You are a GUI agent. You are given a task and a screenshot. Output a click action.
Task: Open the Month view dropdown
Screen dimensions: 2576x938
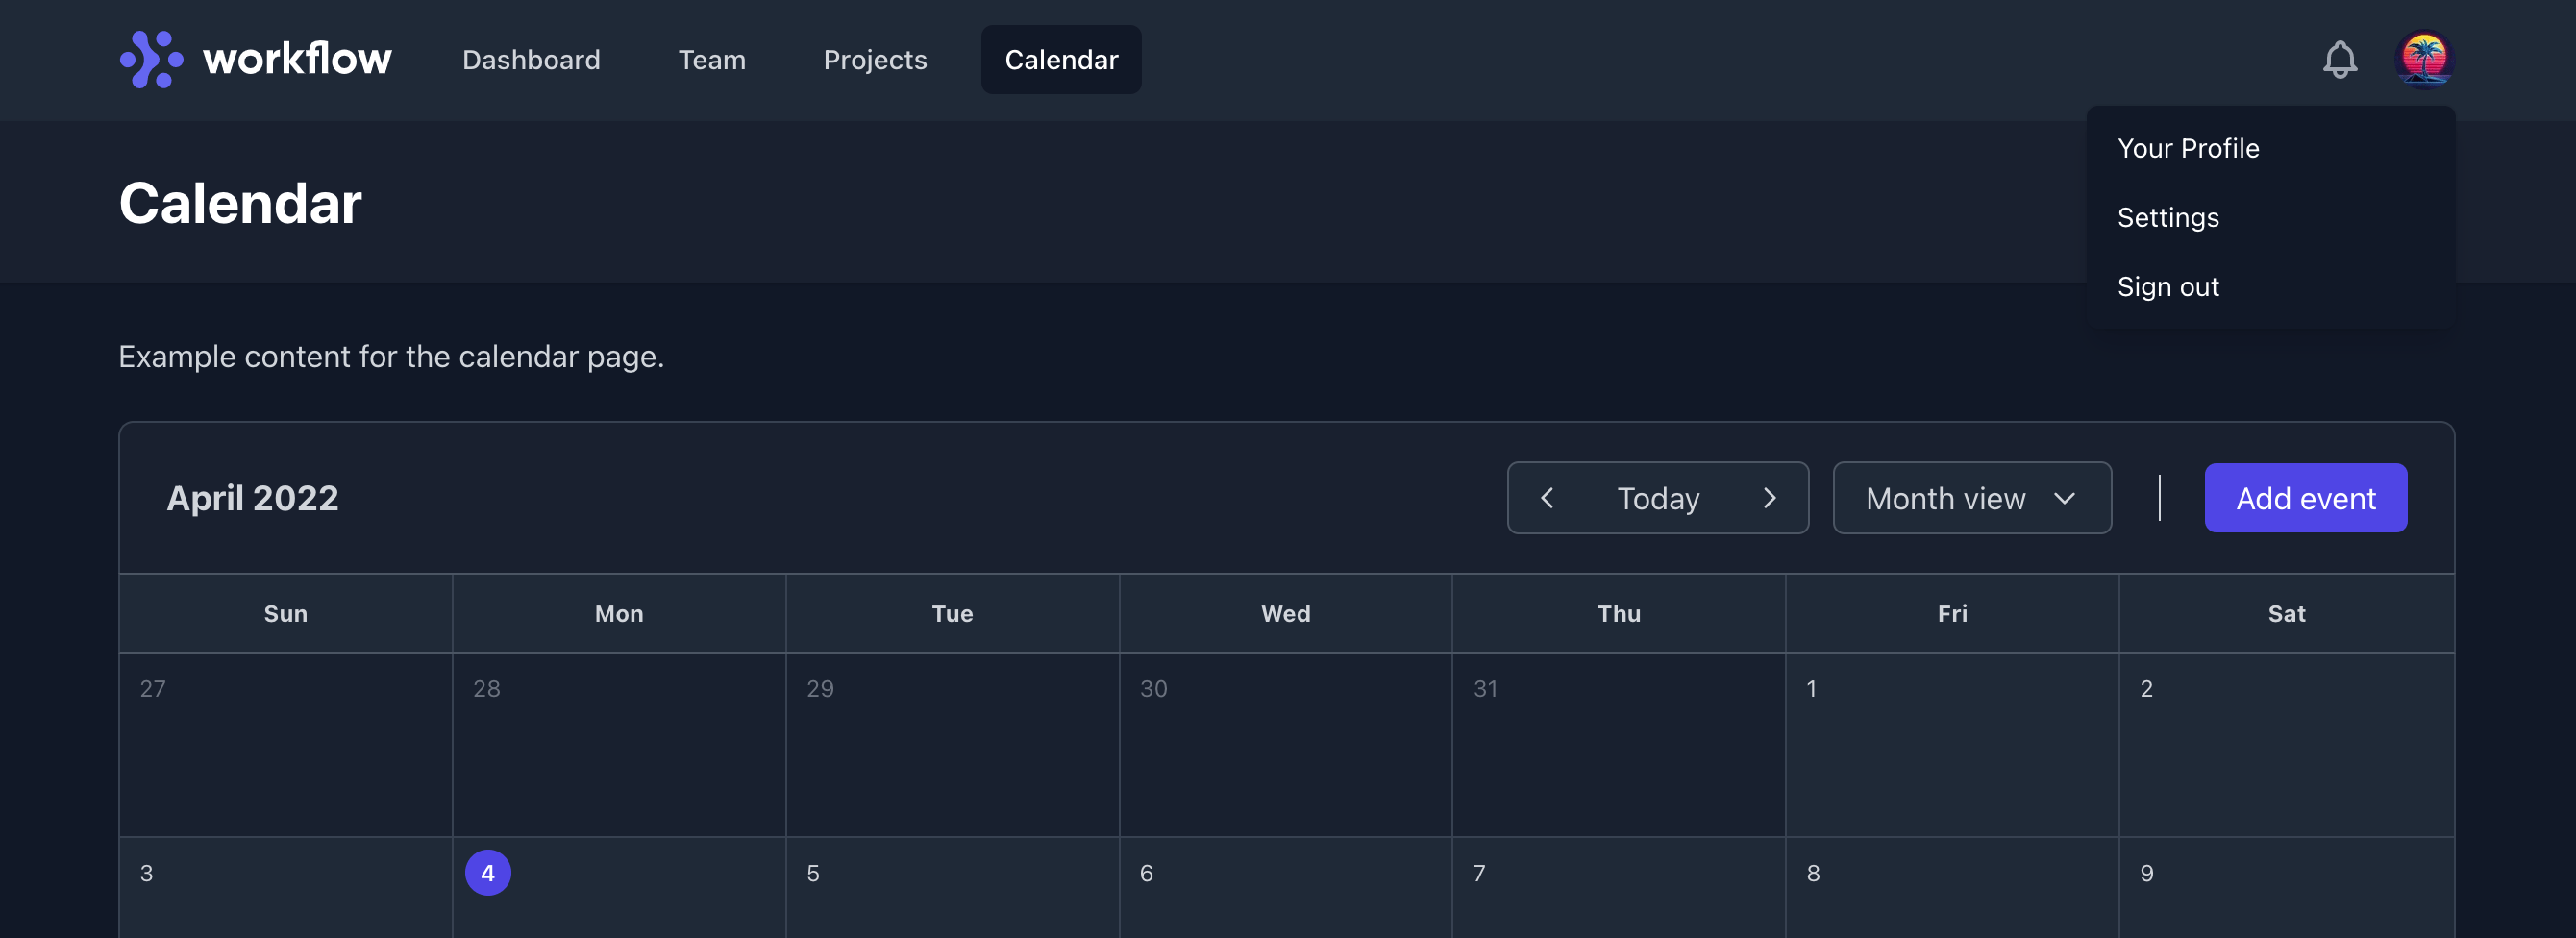tap(1972, 498)
